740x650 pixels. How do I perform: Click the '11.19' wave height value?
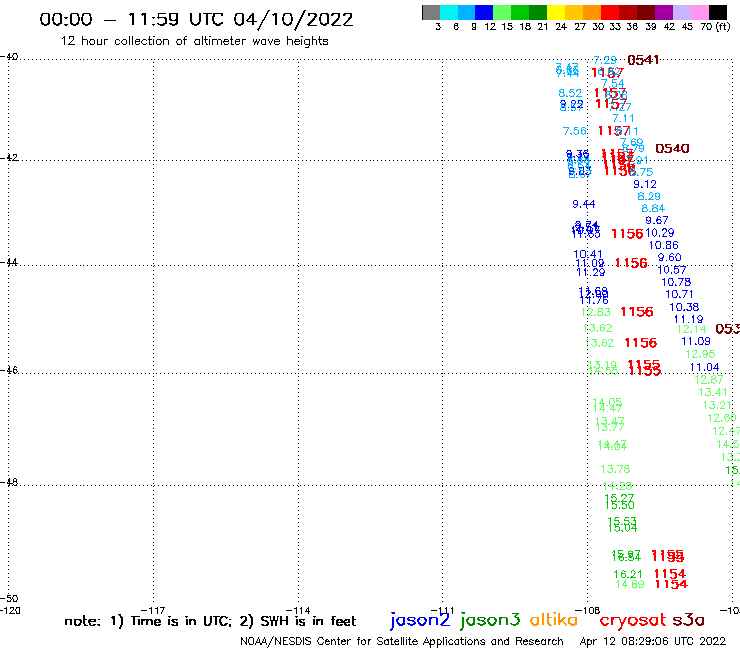[x=689, y=320]
